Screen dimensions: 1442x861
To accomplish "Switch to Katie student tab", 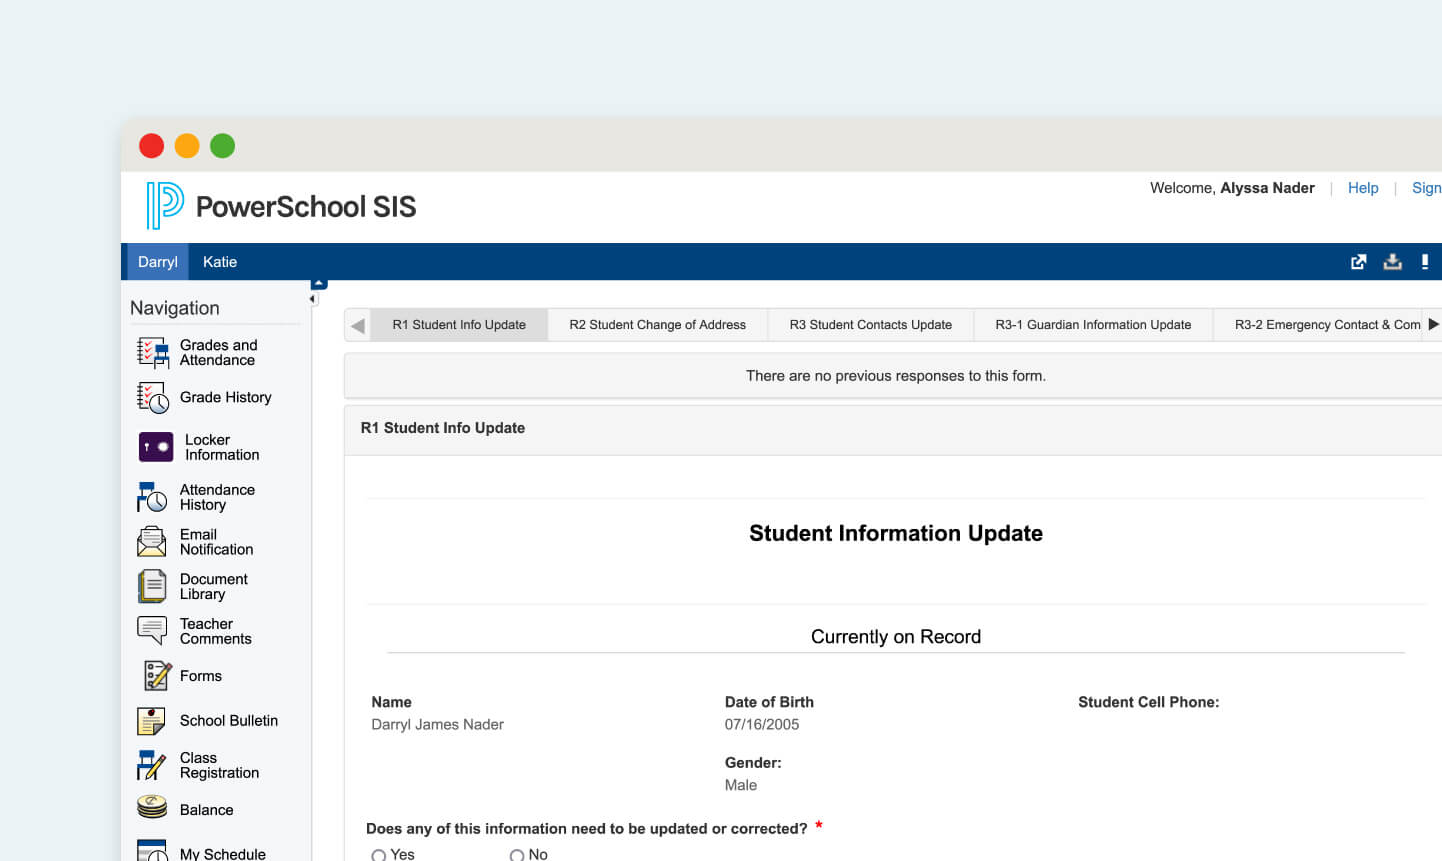I will coord(220,262).
